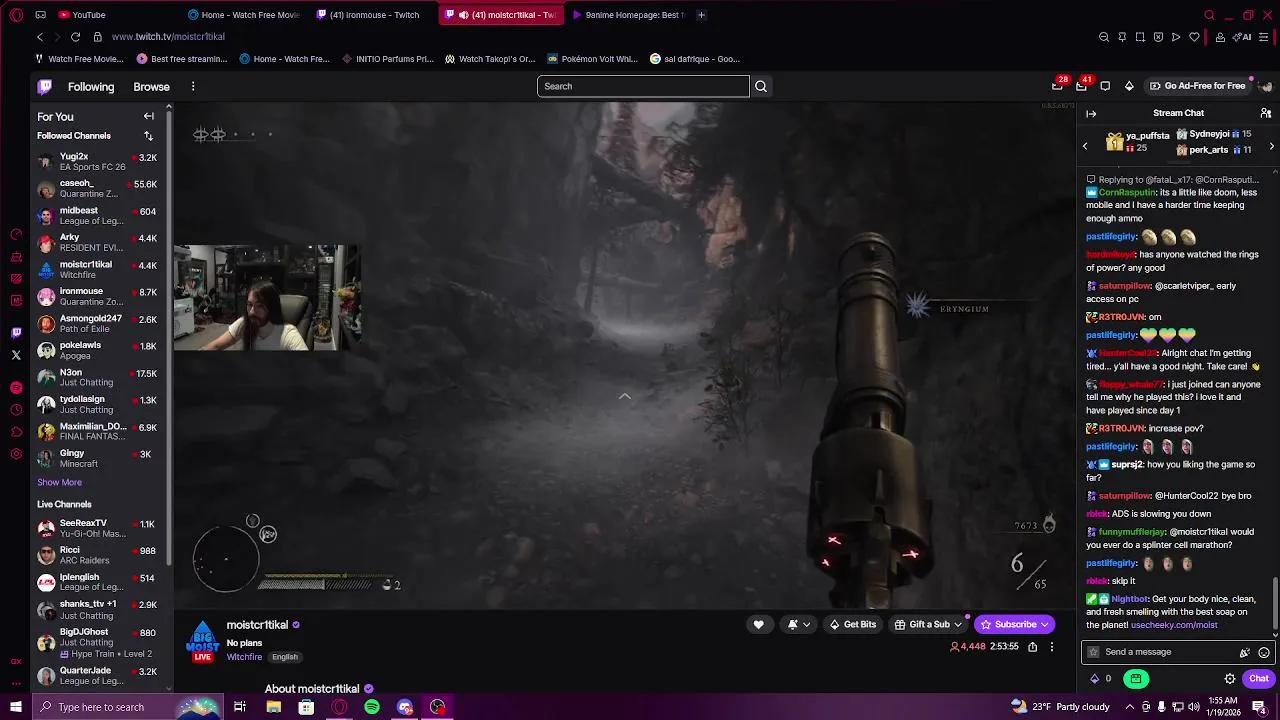Click the Subscribe button
The width and height of the screenshot is (1280, 720).
click(1014, 625)
